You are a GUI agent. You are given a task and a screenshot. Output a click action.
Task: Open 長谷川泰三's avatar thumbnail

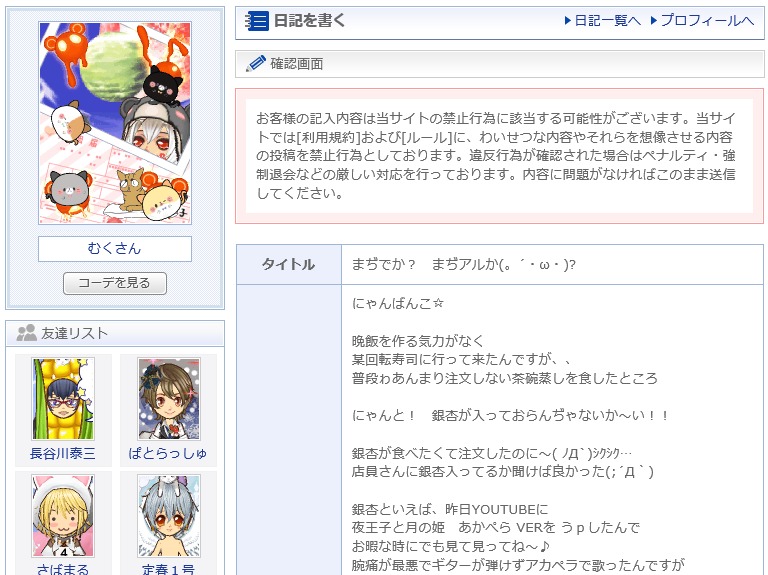(63, 399)
